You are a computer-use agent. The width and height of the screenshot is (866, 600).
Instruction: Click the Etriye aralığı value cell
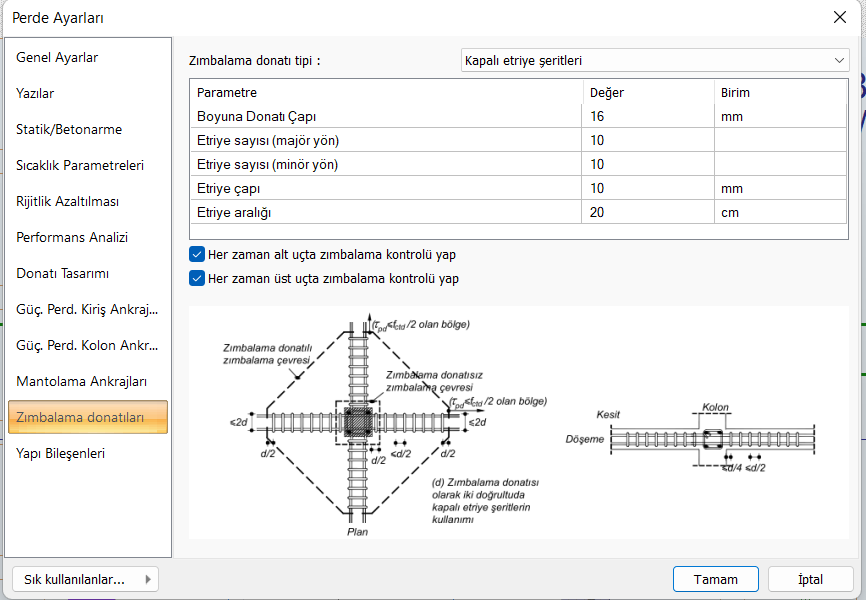[647, 212]
